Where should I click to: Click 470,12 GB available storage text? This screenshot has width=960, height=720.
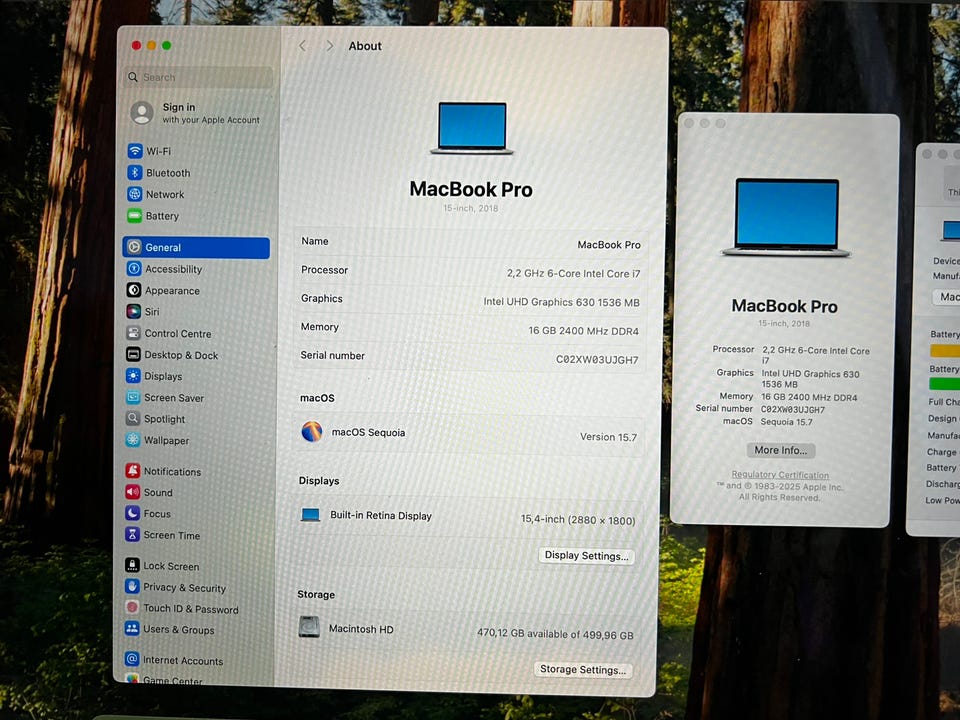point(555,634)
